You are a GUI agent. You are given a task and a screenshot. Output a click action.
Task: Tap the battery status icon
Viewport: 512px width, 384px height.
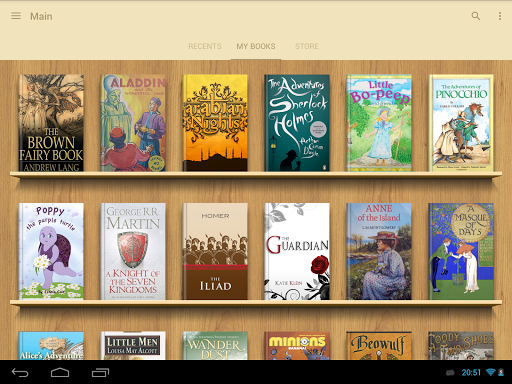click(x=501, y=372)
